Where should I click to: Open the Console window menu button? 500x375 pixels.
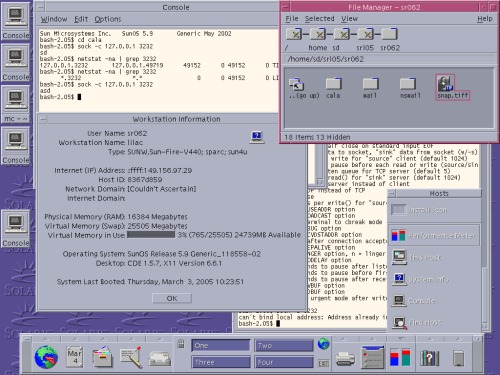40,7
